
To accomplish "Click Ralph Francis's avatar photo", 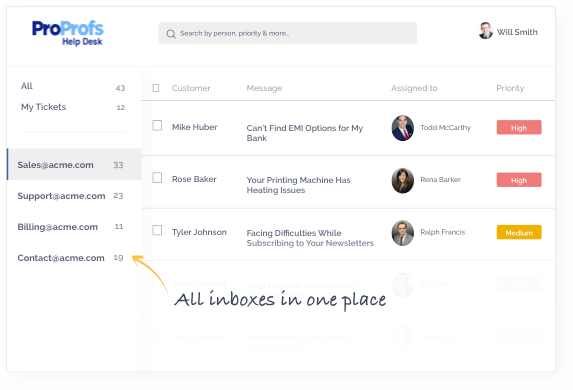I will click(402, 233).
